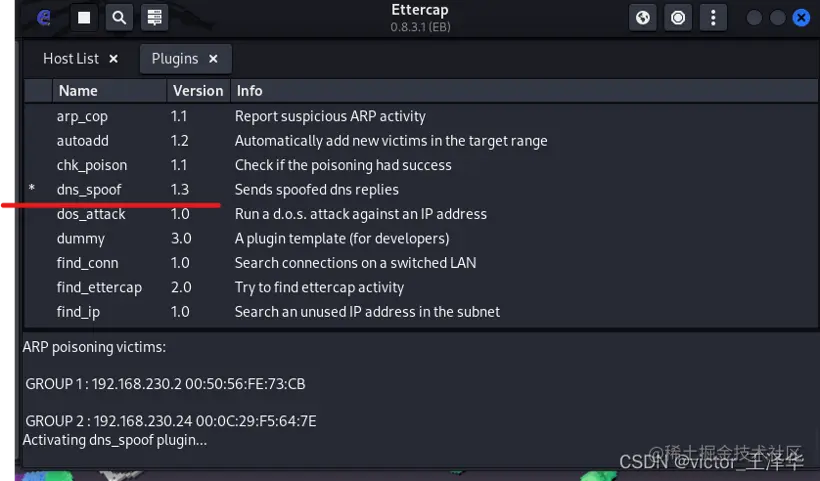Image resolution: width=820 pixels, height=481 pixels.
Task: Choose the chk_poison plugin row
Action: pyautogui.click(x=92, y=165)
